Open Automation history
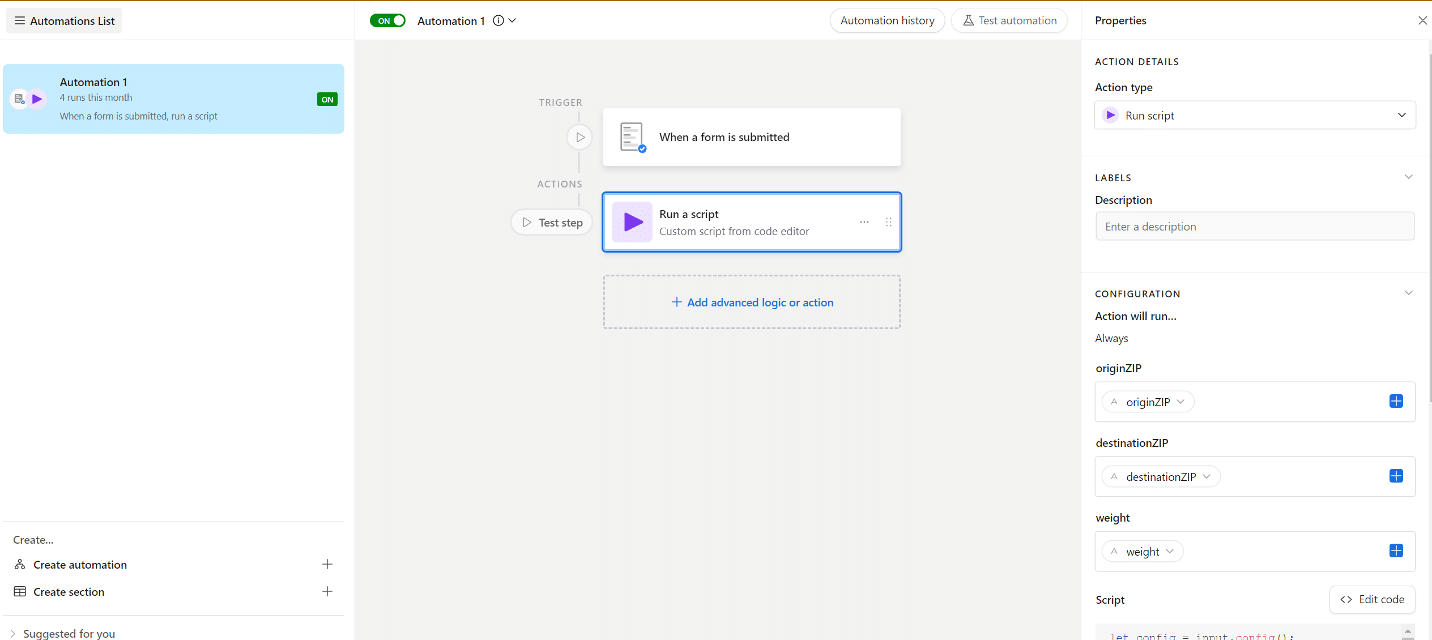Screen dimensions: 1432x640 click(887, 20)
